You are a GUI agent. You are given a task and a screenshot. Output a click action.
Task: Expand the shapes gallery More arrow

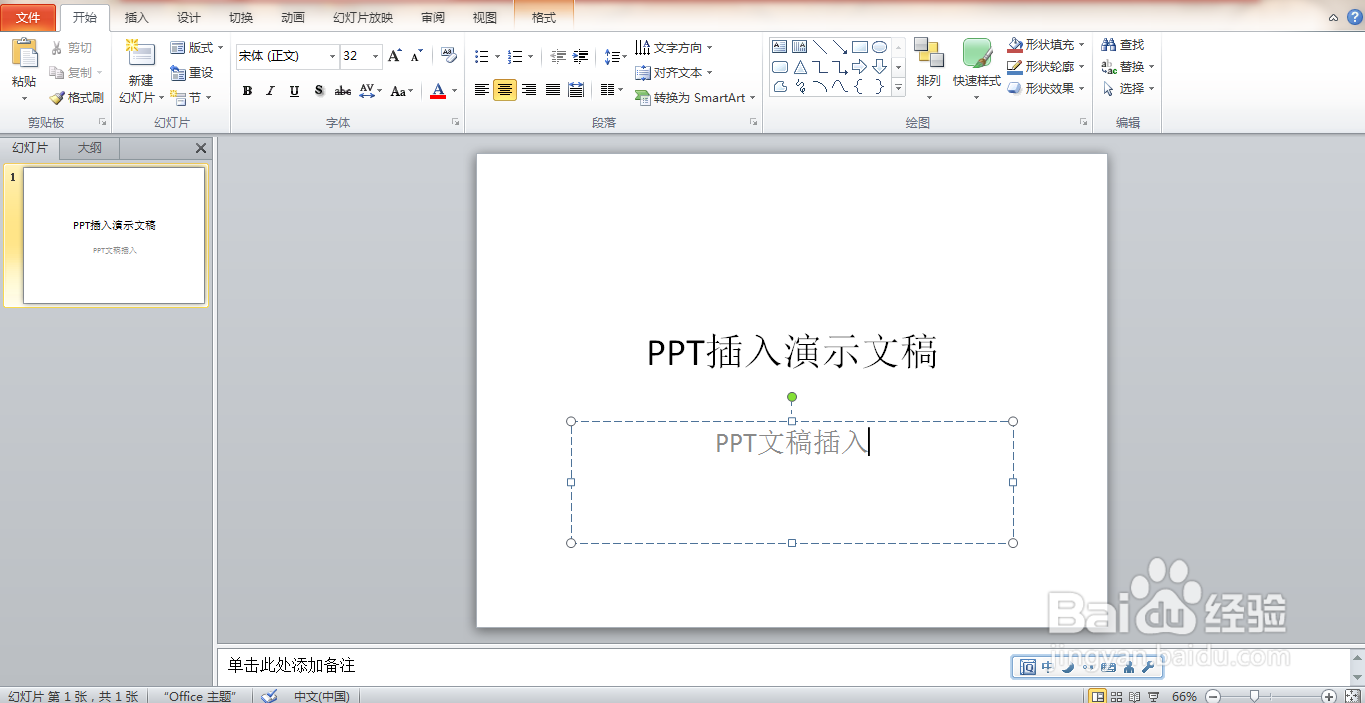point(898,88)
